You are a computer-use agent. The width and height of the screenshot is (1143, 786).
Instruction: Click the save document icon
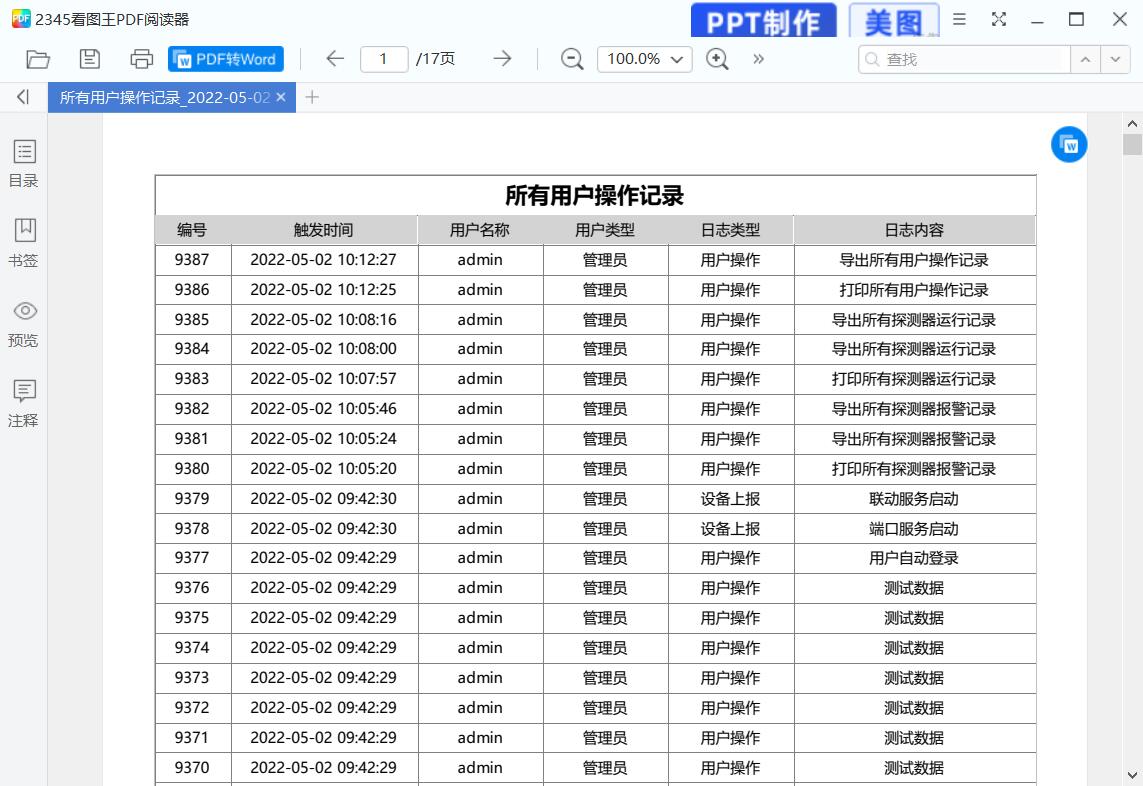[x=90, y=59]
